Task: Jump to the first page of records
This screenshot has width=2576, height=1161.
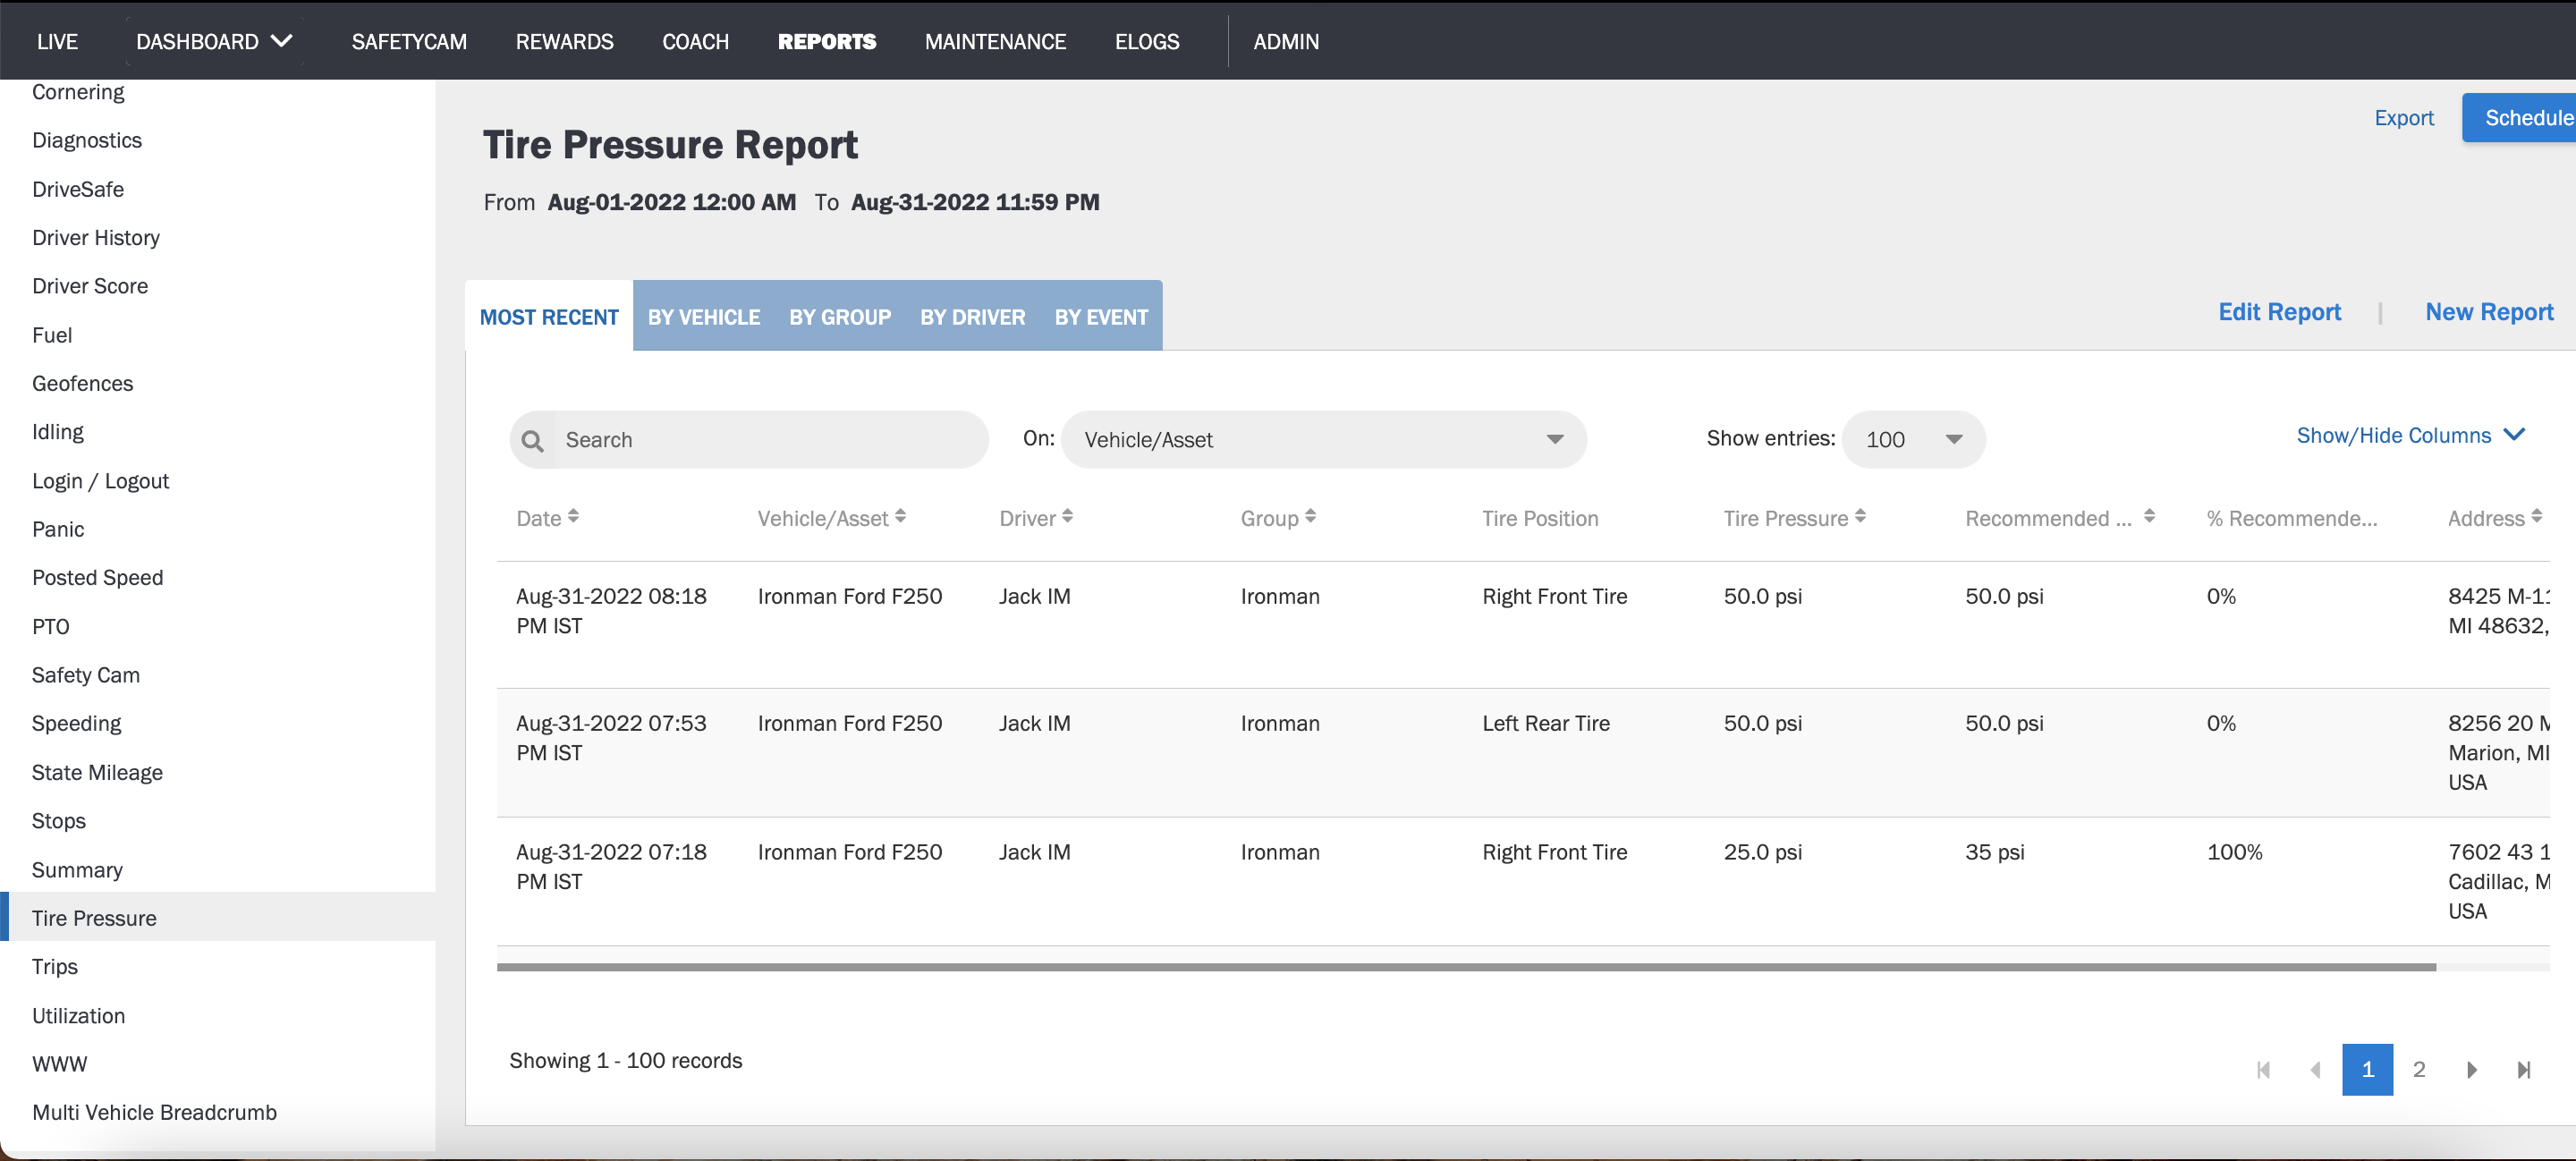Action: coord(2264,1069)
